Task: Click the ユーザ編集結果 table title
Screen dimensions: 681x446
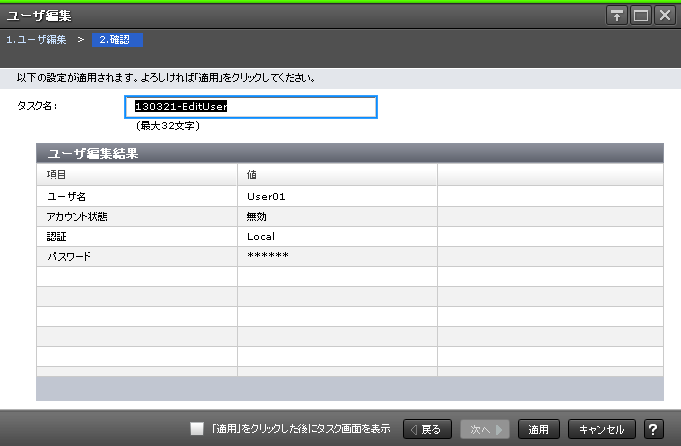Action: coord(93,153)
